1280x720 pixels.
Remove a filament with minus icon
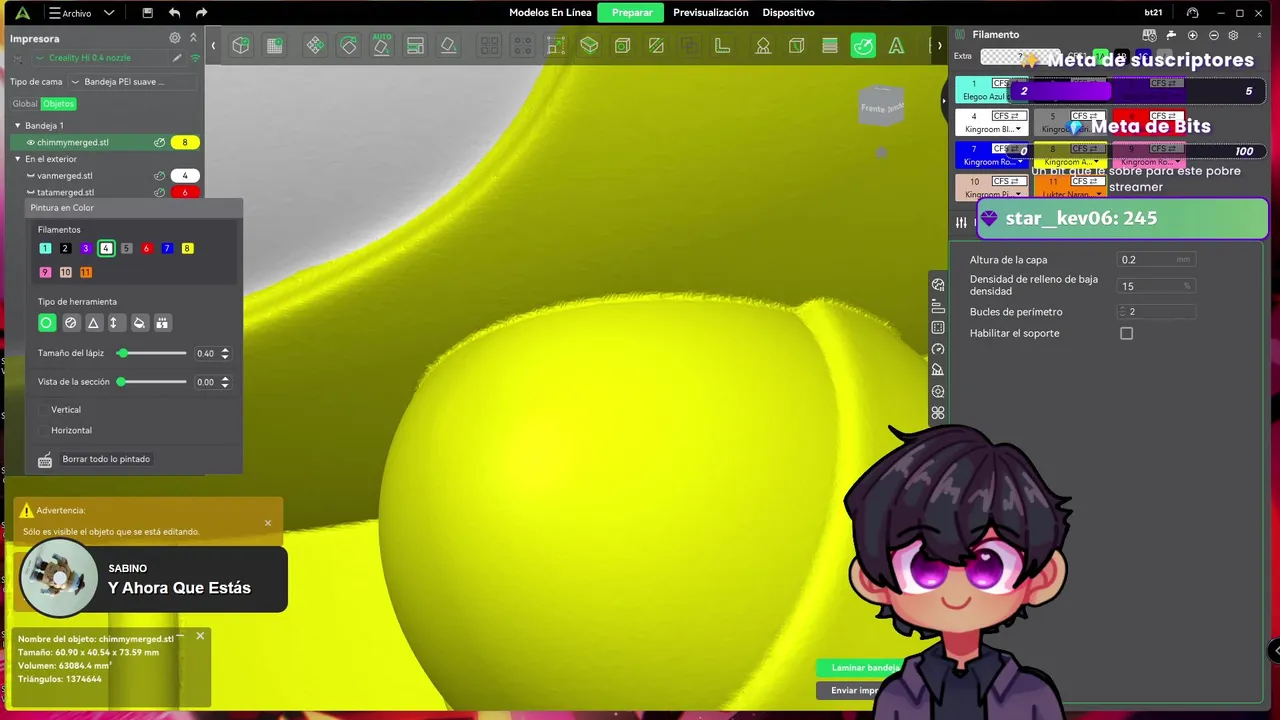click(1212, 35)
